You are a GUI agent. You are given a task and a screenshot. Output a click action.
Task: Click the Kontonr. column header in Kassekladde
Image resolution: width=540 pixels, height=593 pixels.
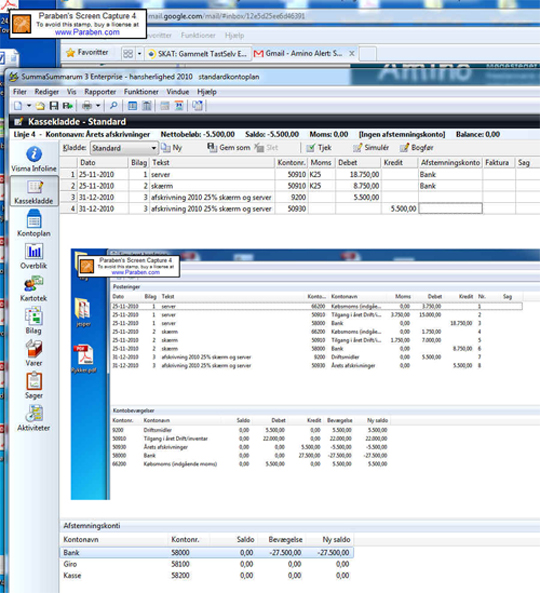[291, 163]
